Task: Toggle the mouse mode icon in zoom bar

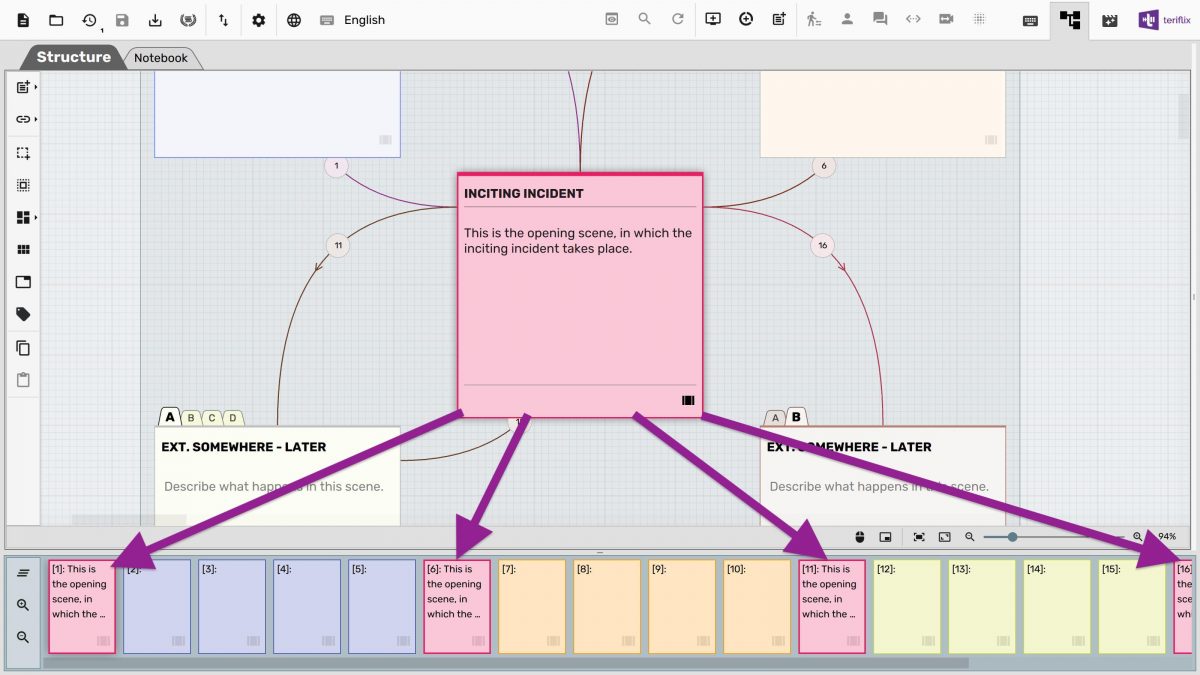Action: [x=858, y=537]
